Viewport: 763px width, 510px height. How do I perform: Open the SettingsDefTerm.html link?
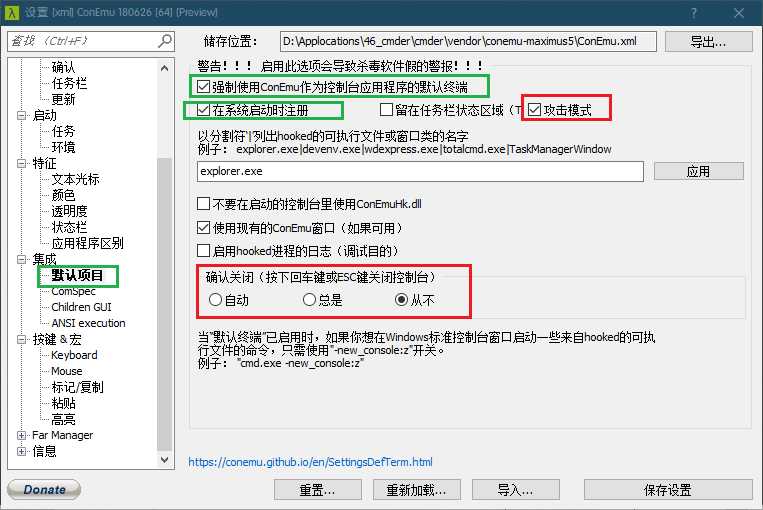(x=310, y=462)
